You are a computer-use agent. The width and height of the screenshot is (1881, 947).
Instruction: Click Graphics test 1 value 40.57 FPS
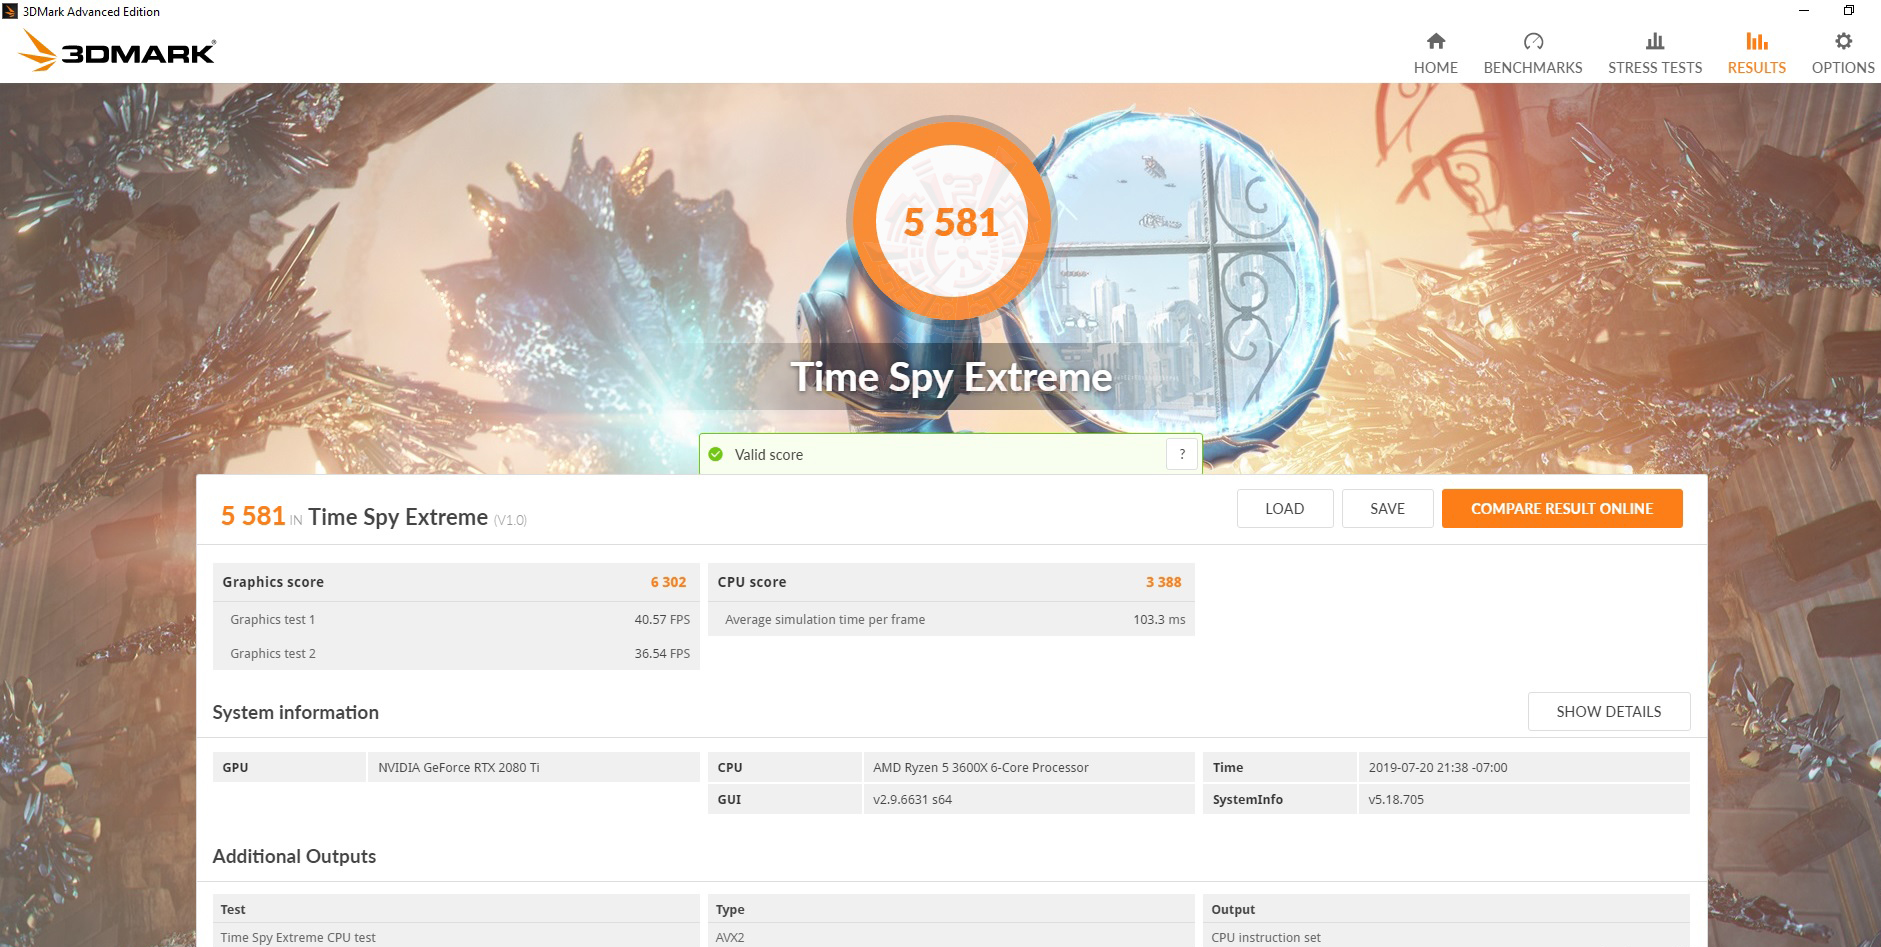(662, 619)
